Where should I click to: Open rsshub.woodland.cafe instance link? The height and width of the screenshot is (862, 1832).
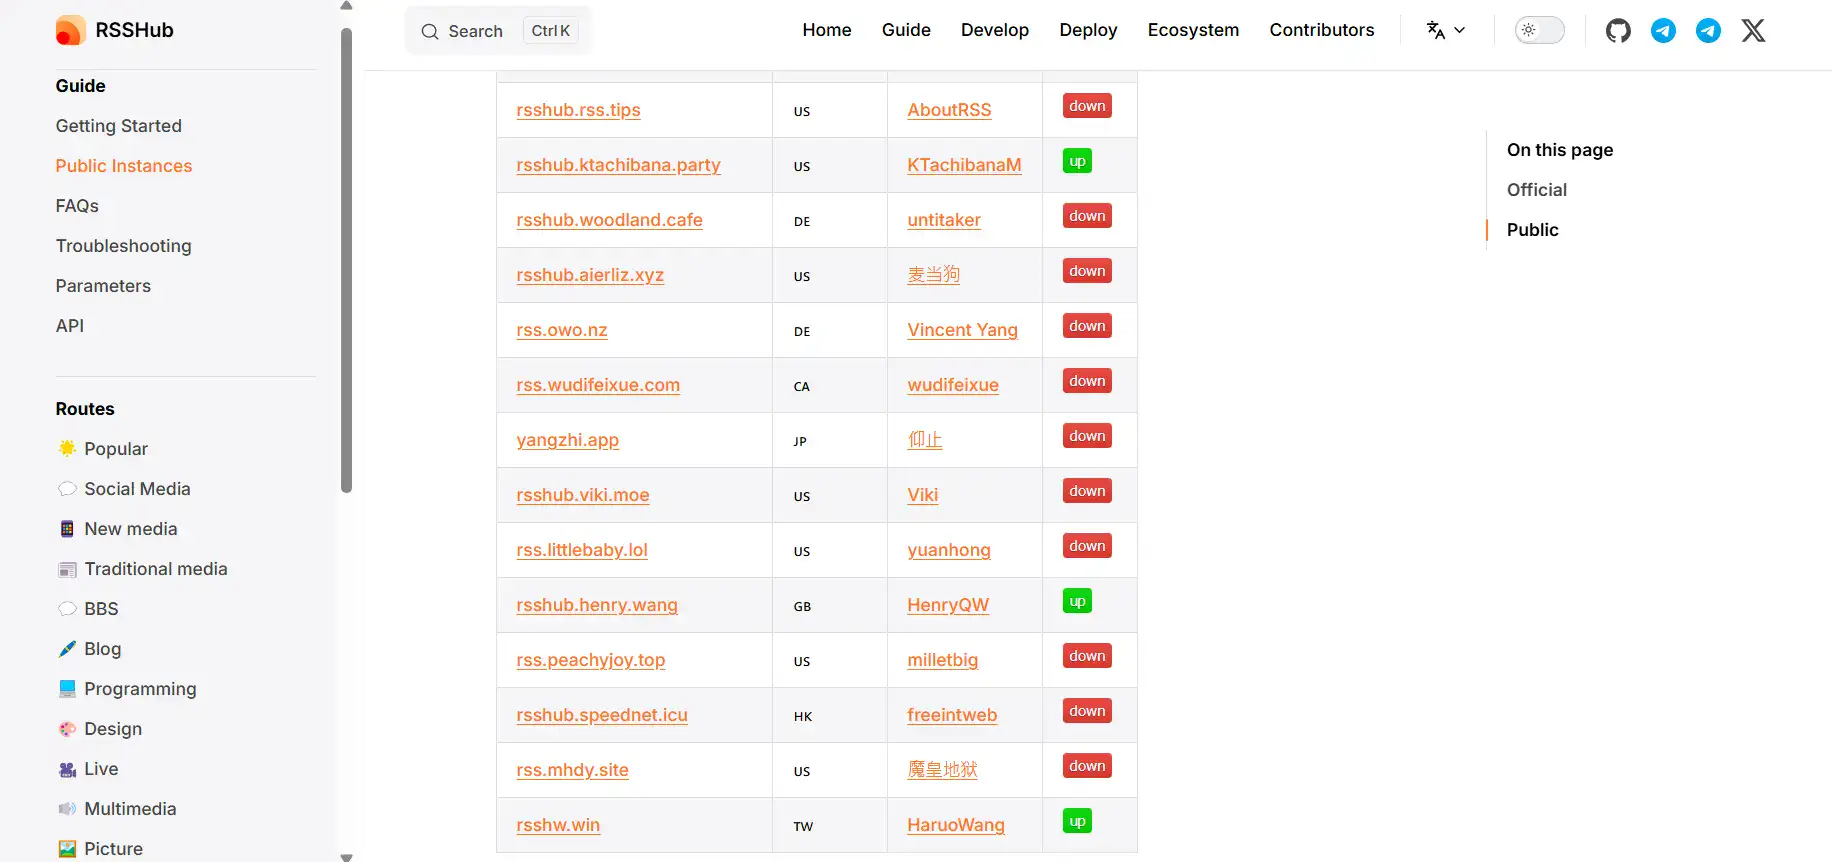609,220
